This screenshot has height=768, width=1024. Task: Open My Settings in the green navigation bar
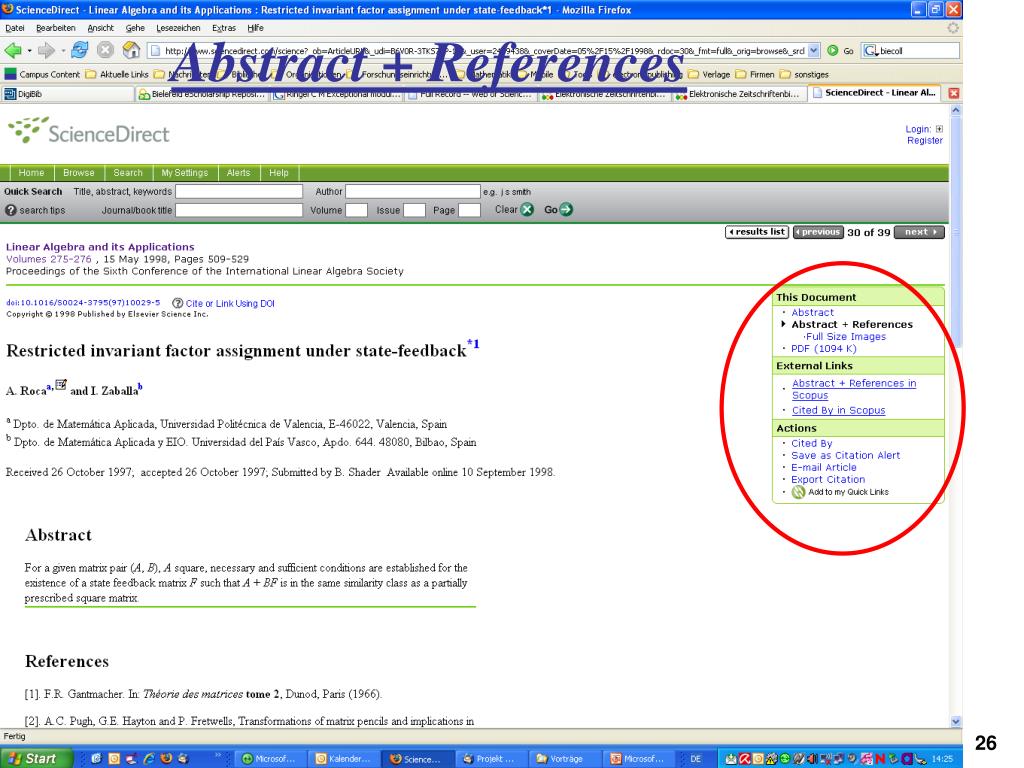pyautogui.click(x=184, y=172)
